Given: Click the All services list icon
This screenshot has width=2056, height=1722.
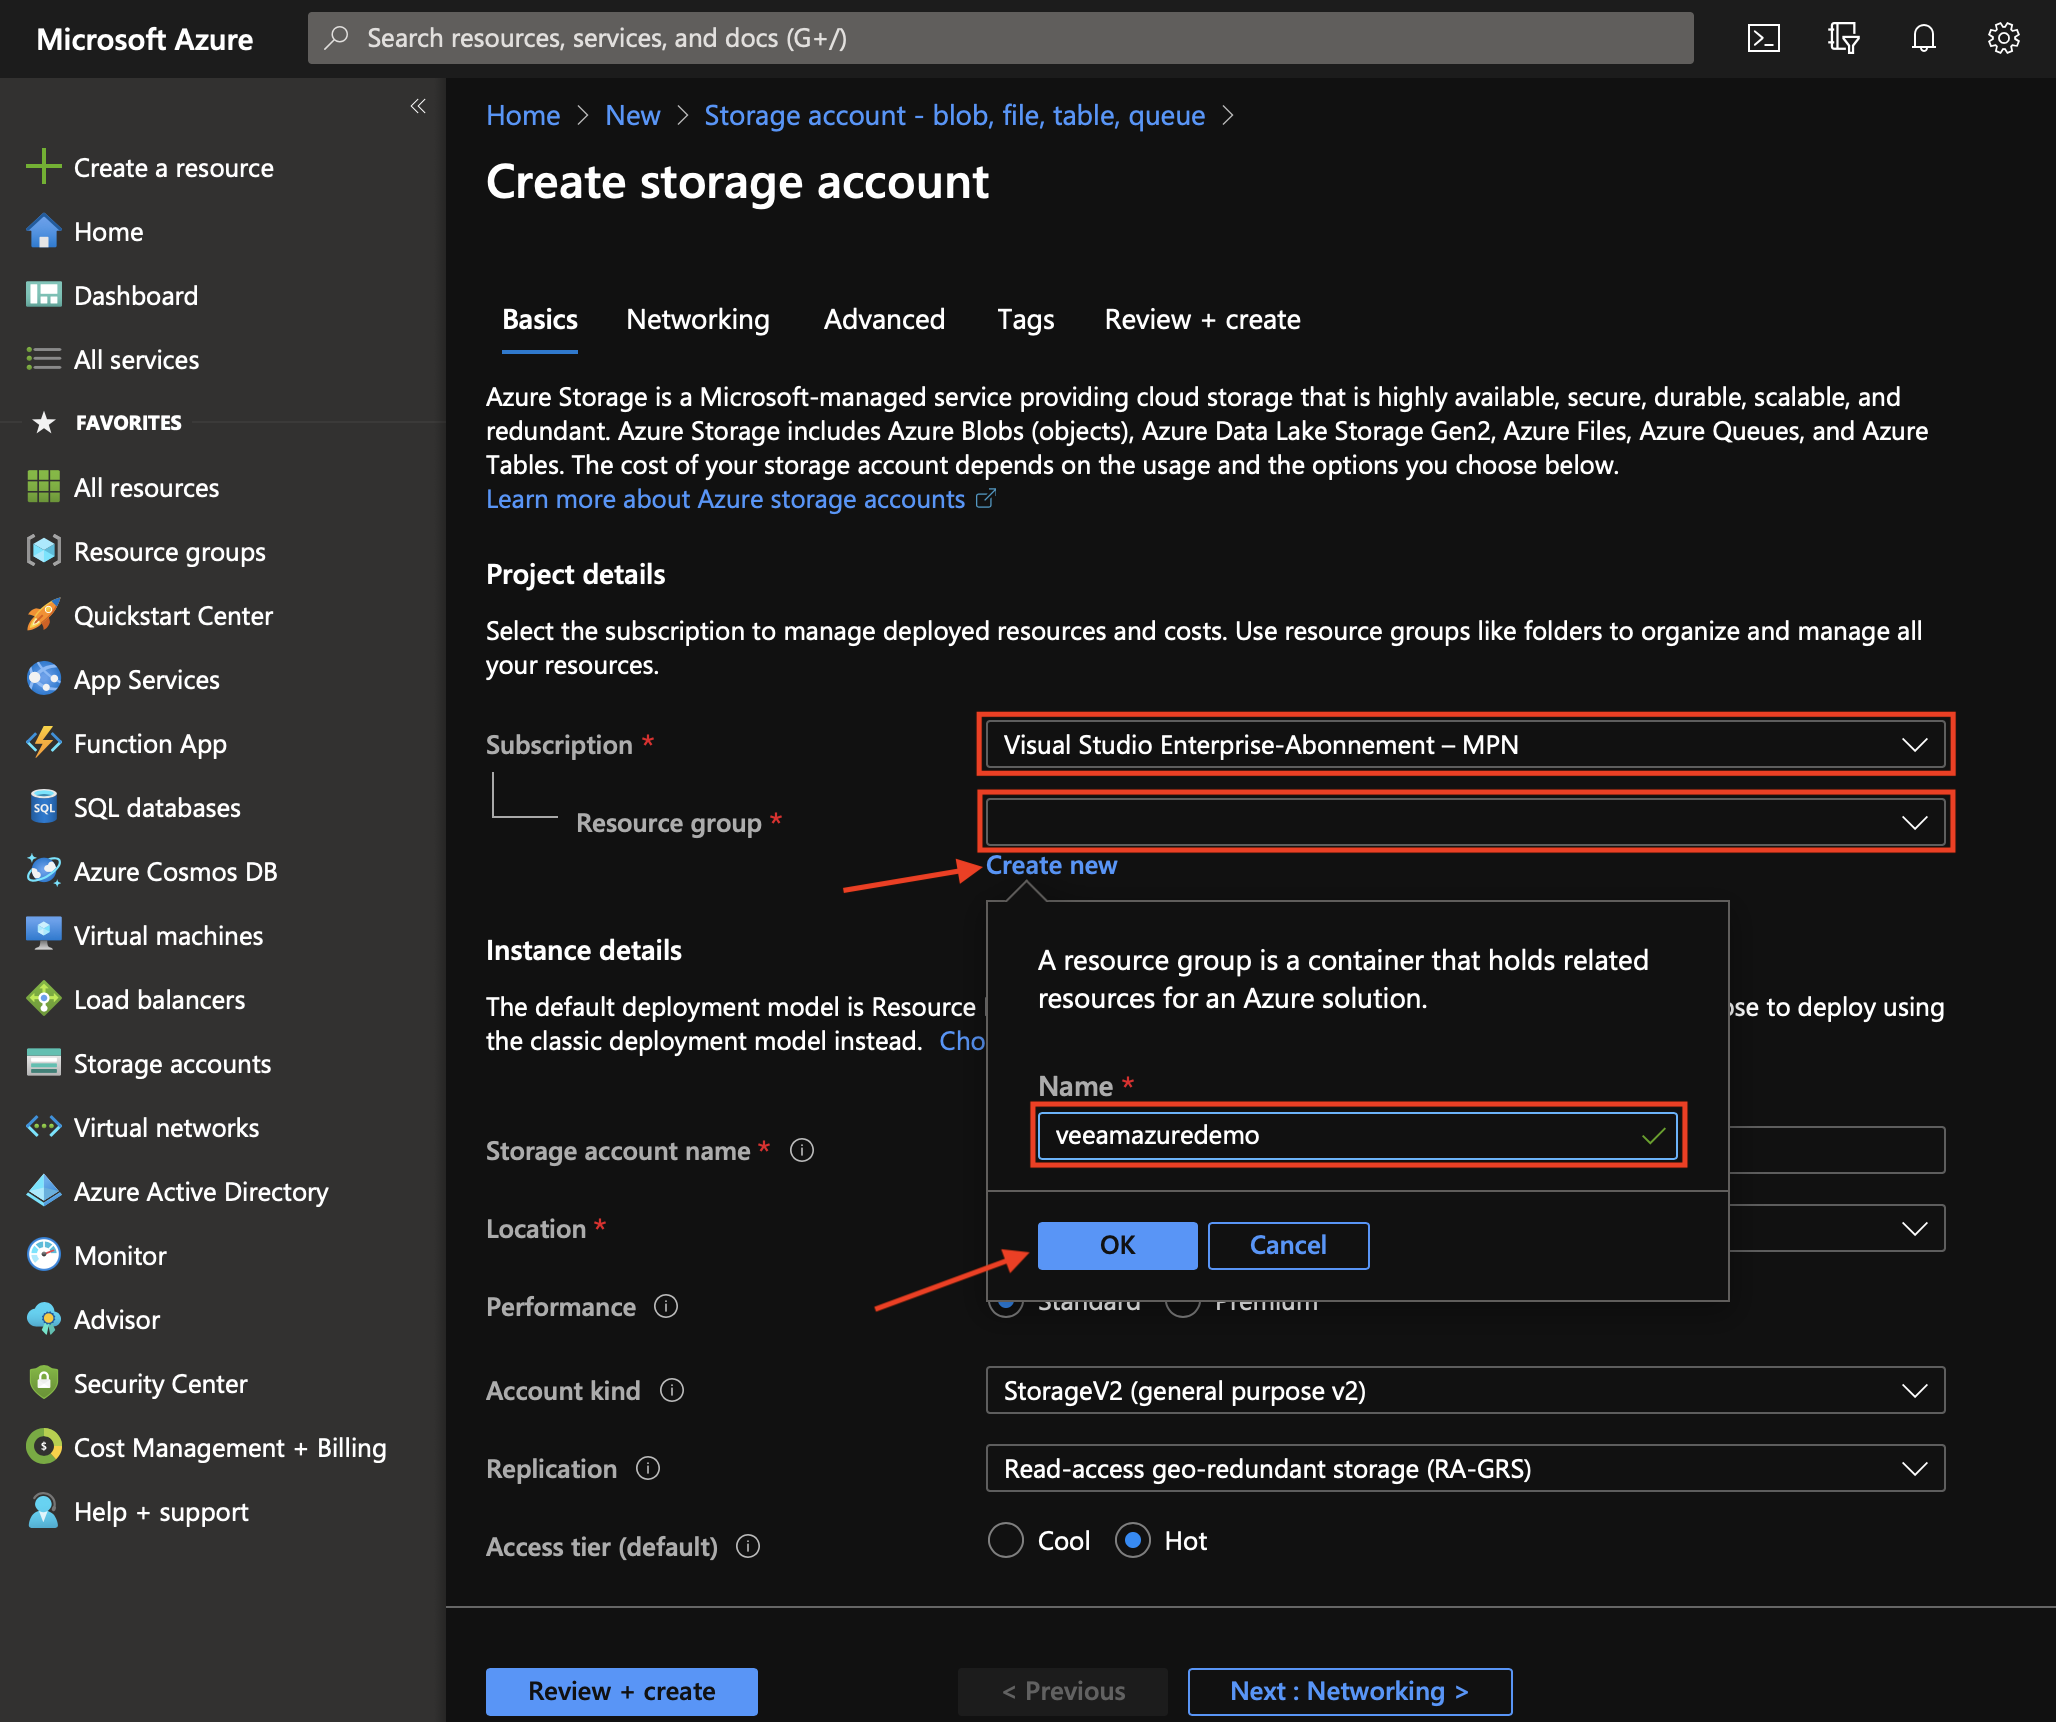Looking at the screenshot, I should [43, 359].
